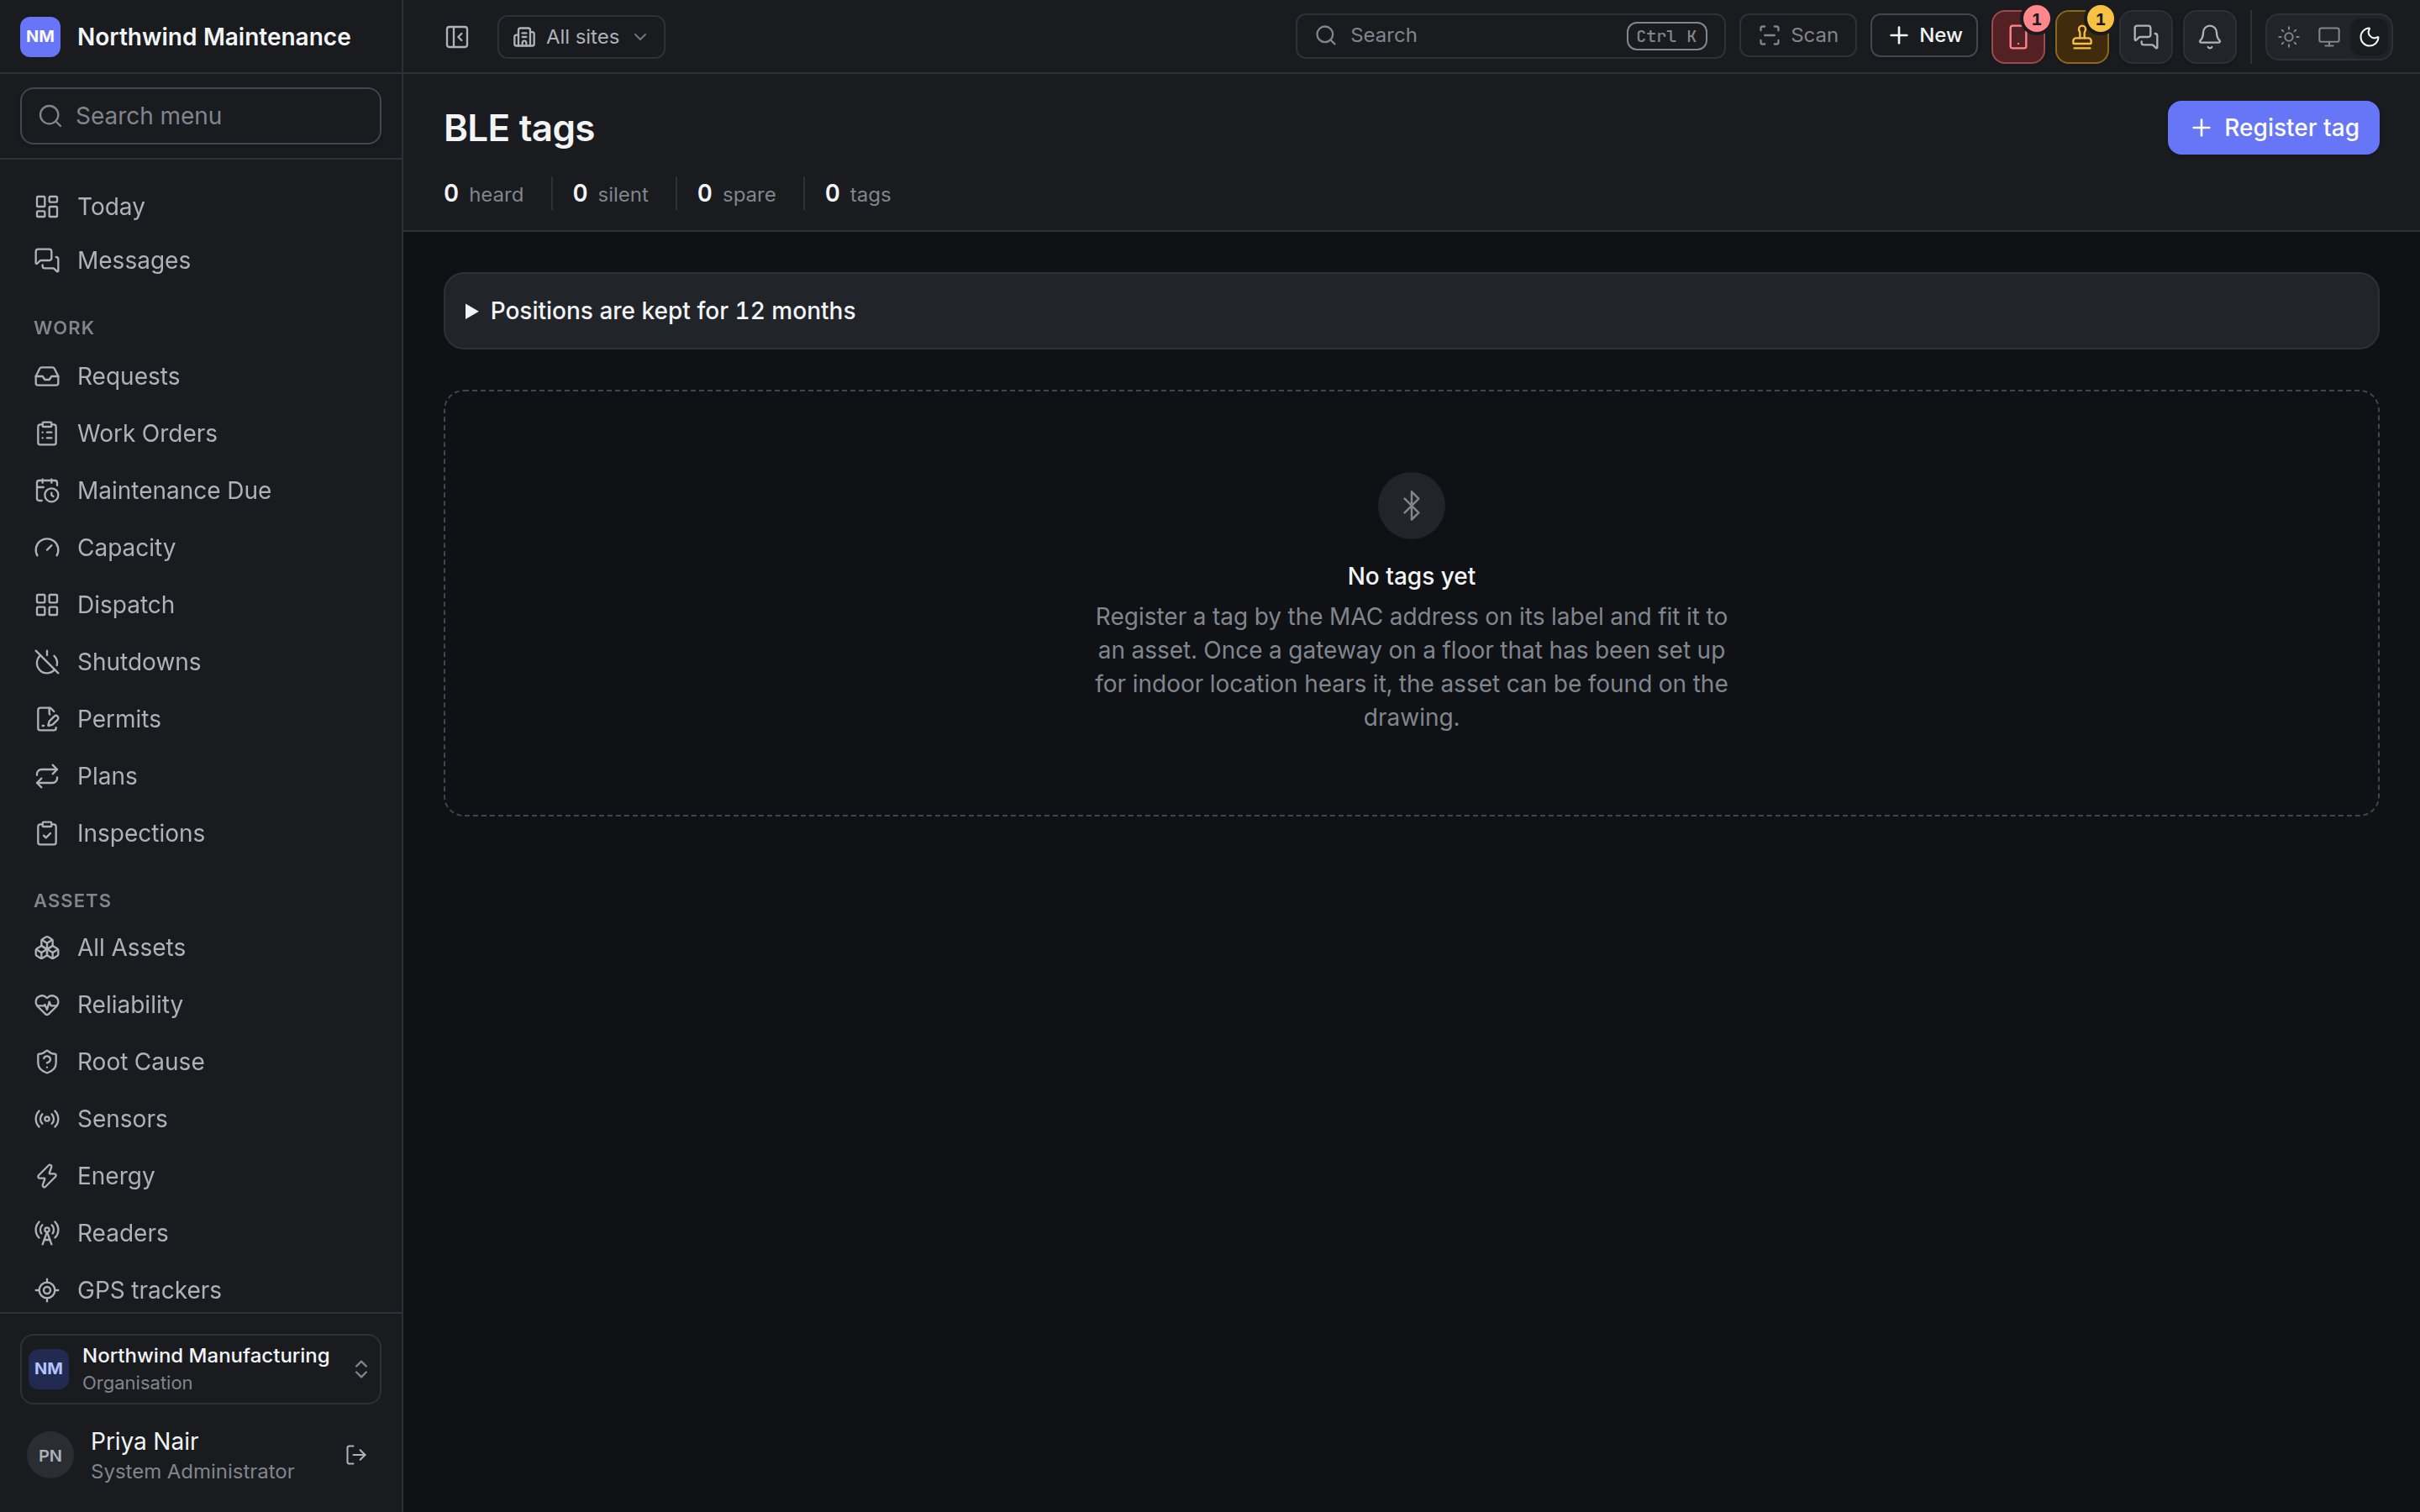Click the 0 silent count
Image resolution: width=2420 pixels, height=1512 pixels.
(x=610, y=194)
